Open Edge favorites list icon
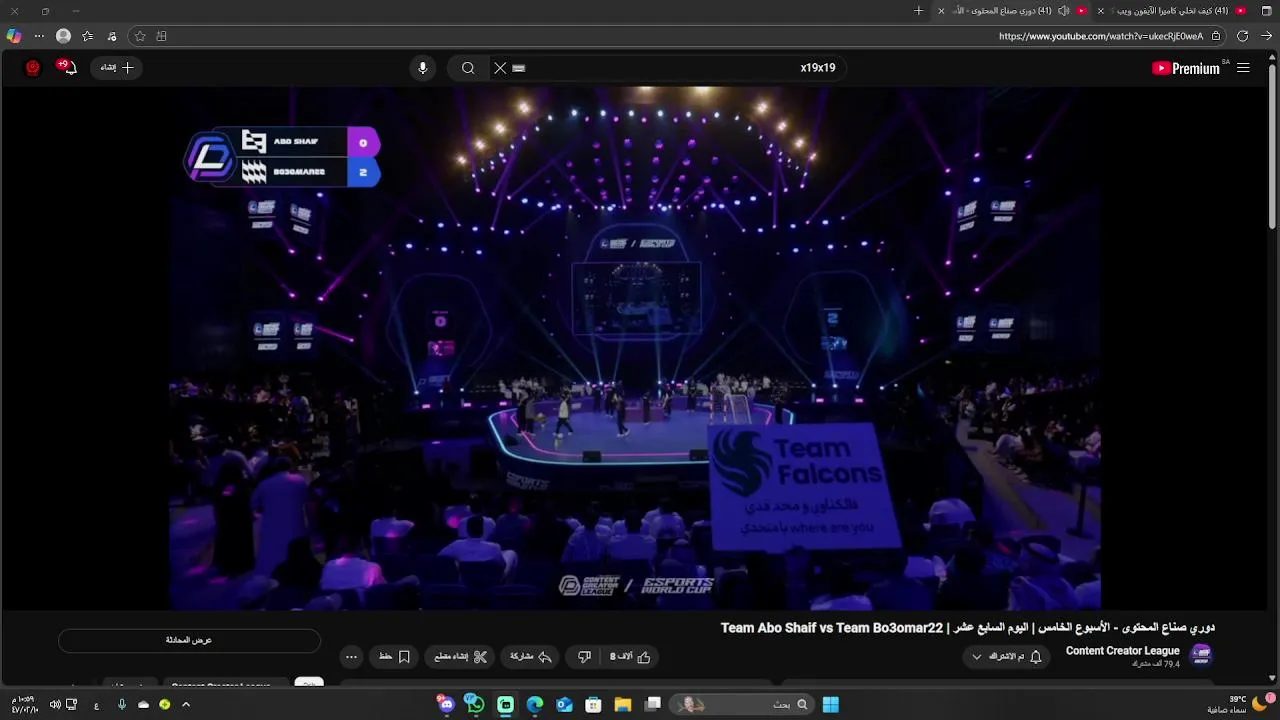The height and width of the screenshot is (720, 1280). pyautogui.click(x=88, y=36)
